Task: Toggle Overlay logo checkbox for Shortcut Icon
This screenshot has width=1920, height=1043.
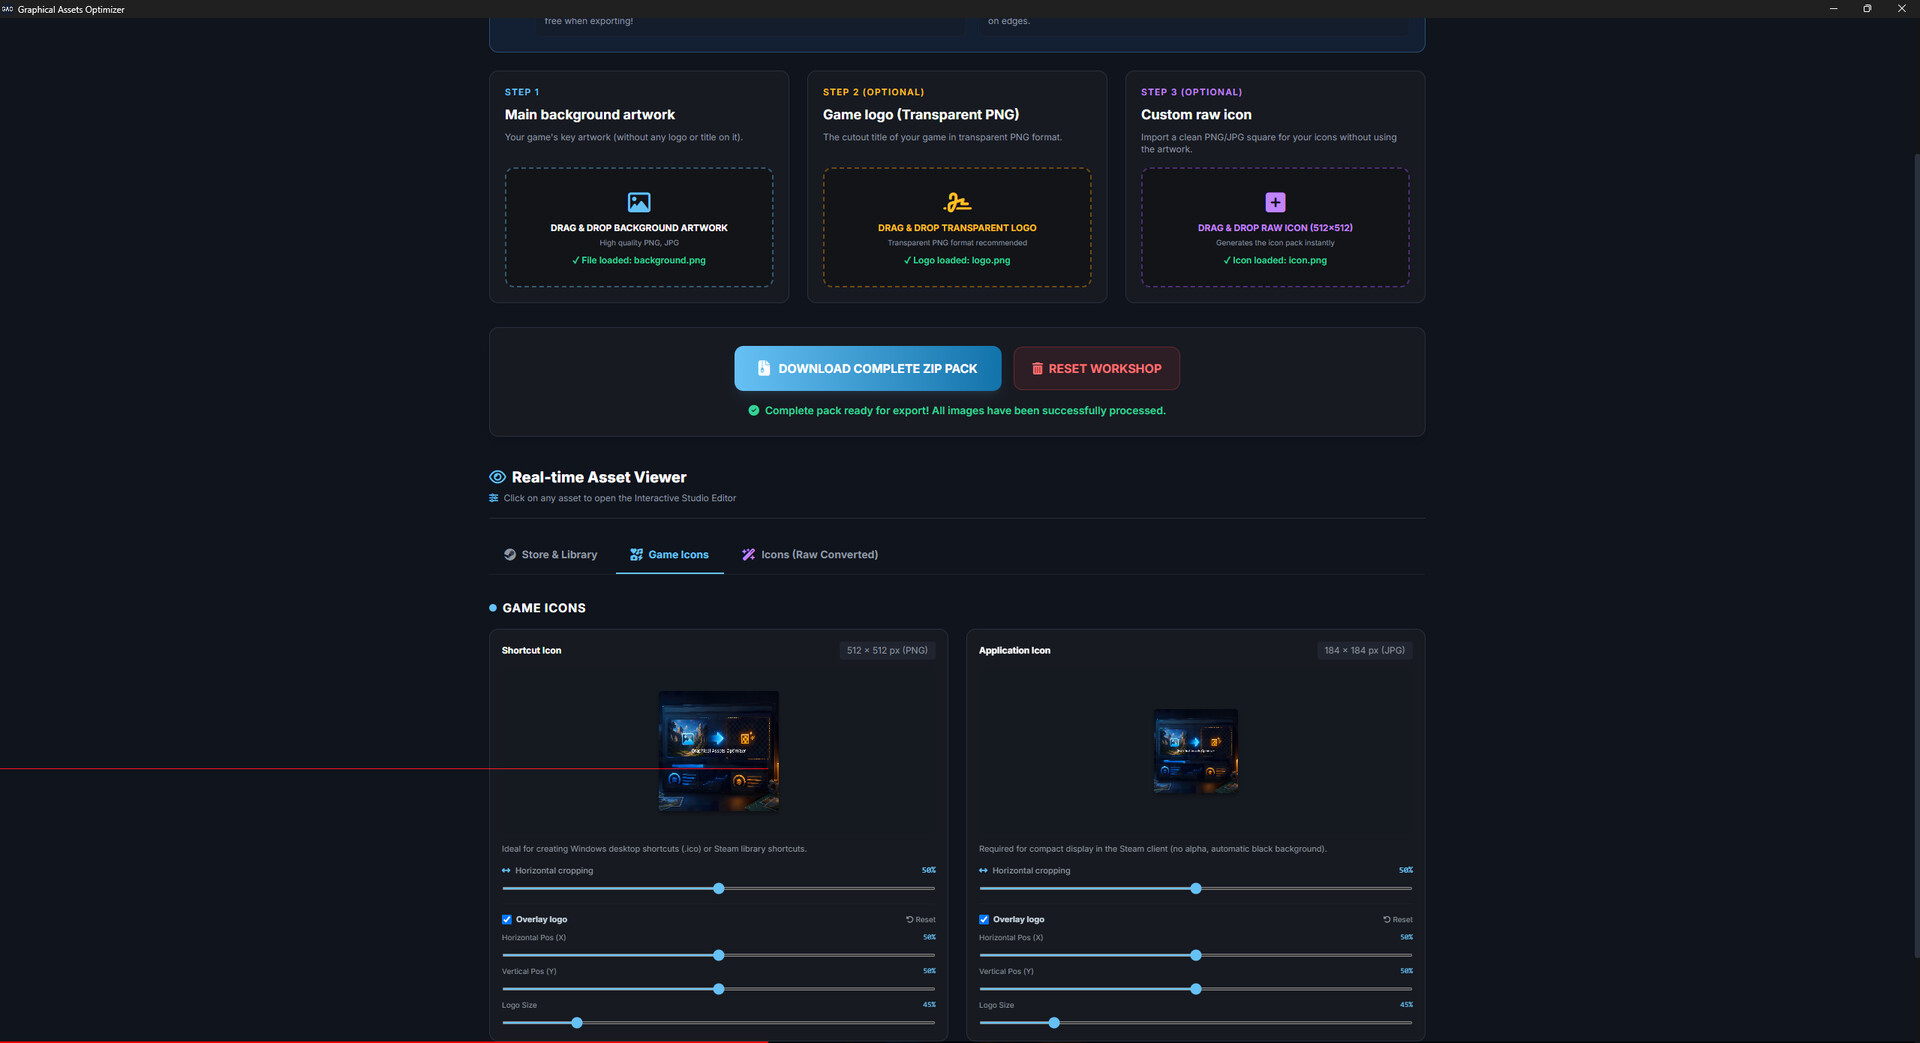Action: click(x=507, y=920)
